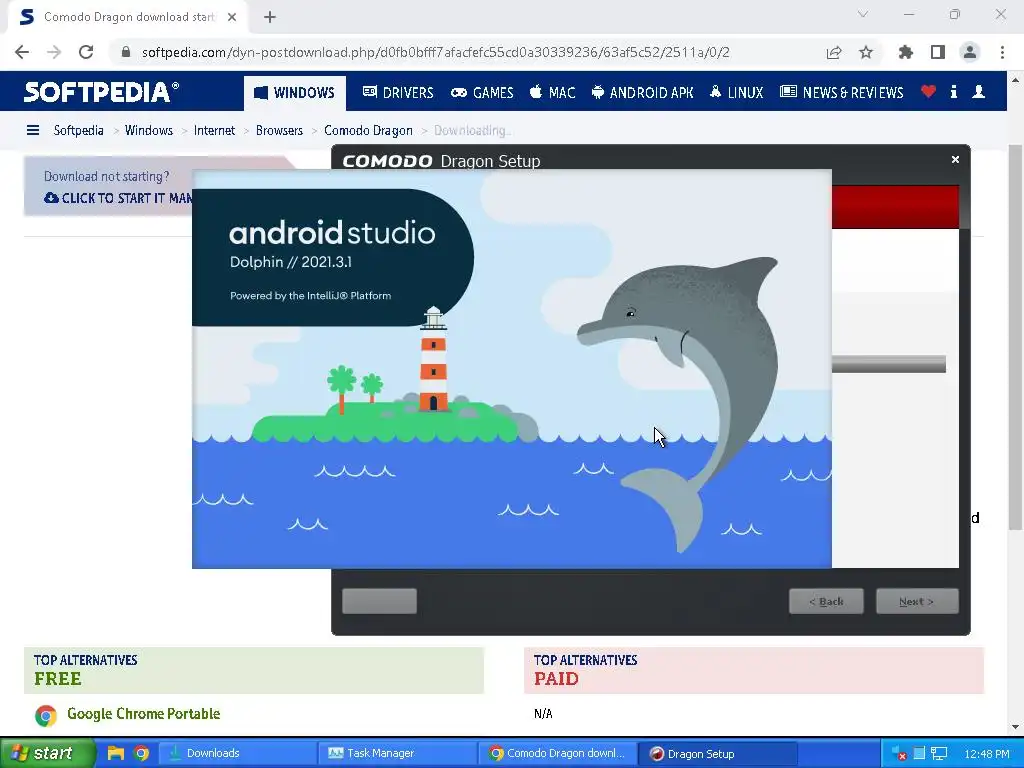Open the Games section
This screenshot has height=768, width=1024.
(483, 93)
